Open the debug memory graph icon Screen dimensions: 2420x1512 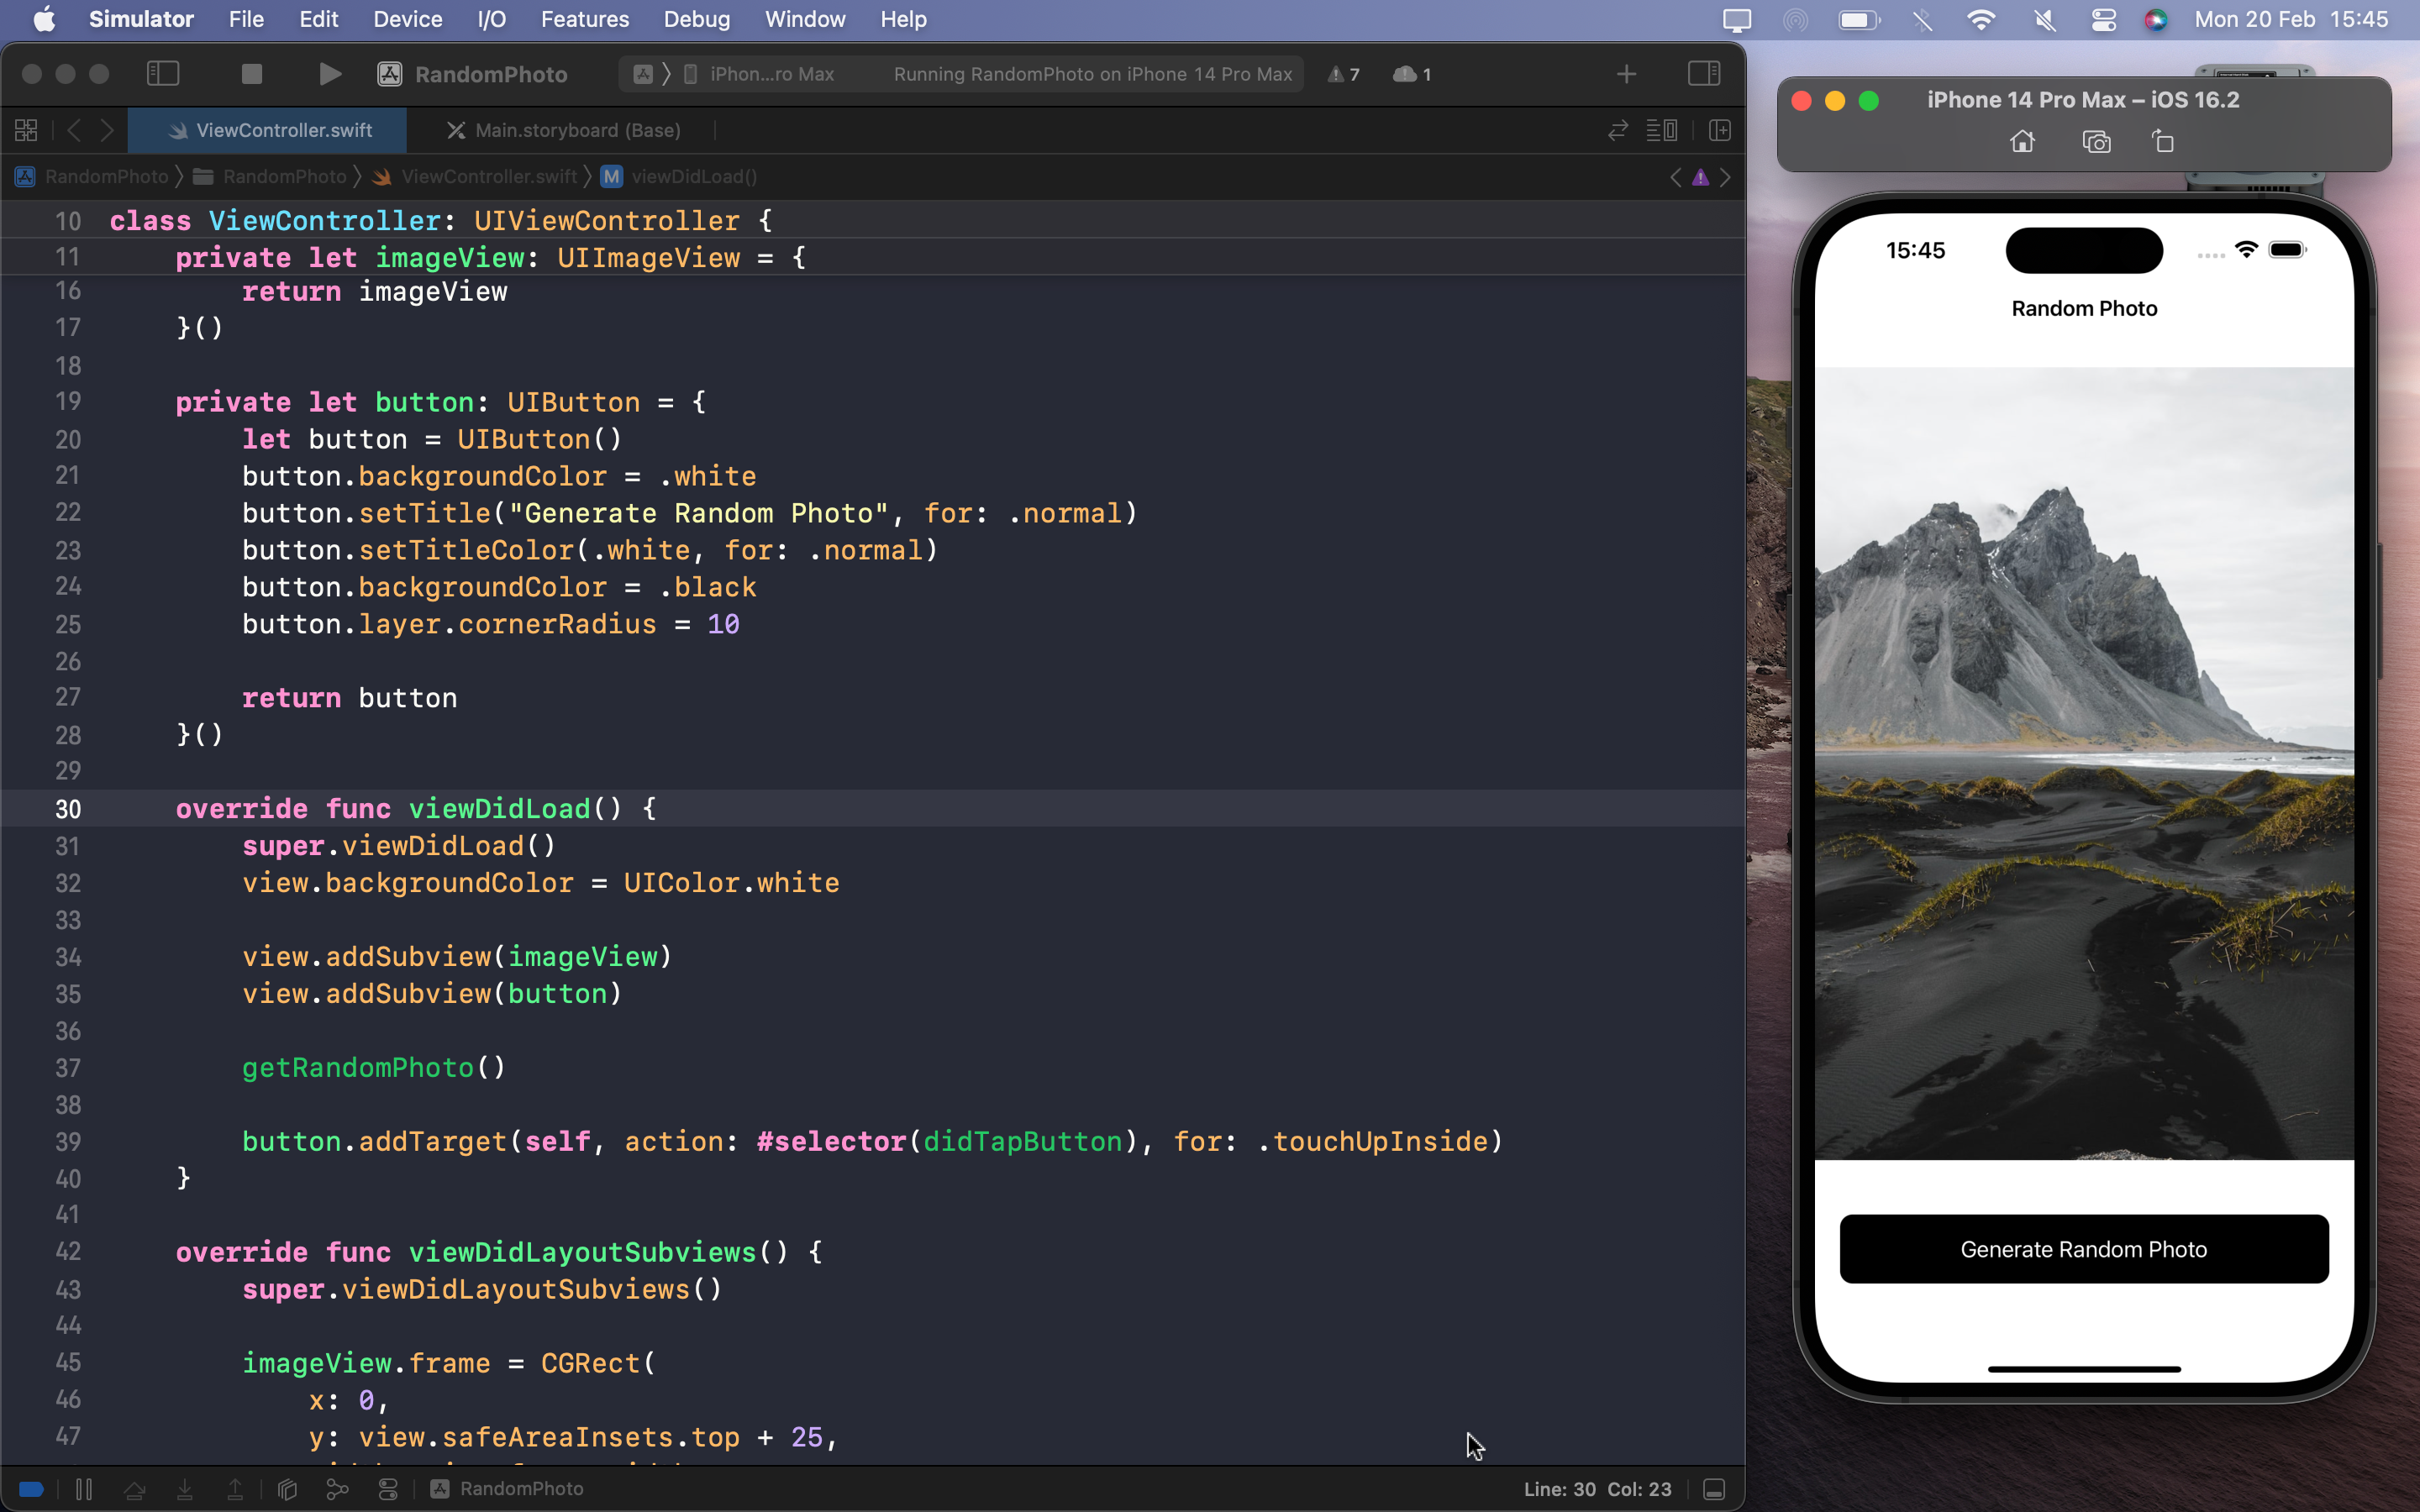(x=337, y=1489)
